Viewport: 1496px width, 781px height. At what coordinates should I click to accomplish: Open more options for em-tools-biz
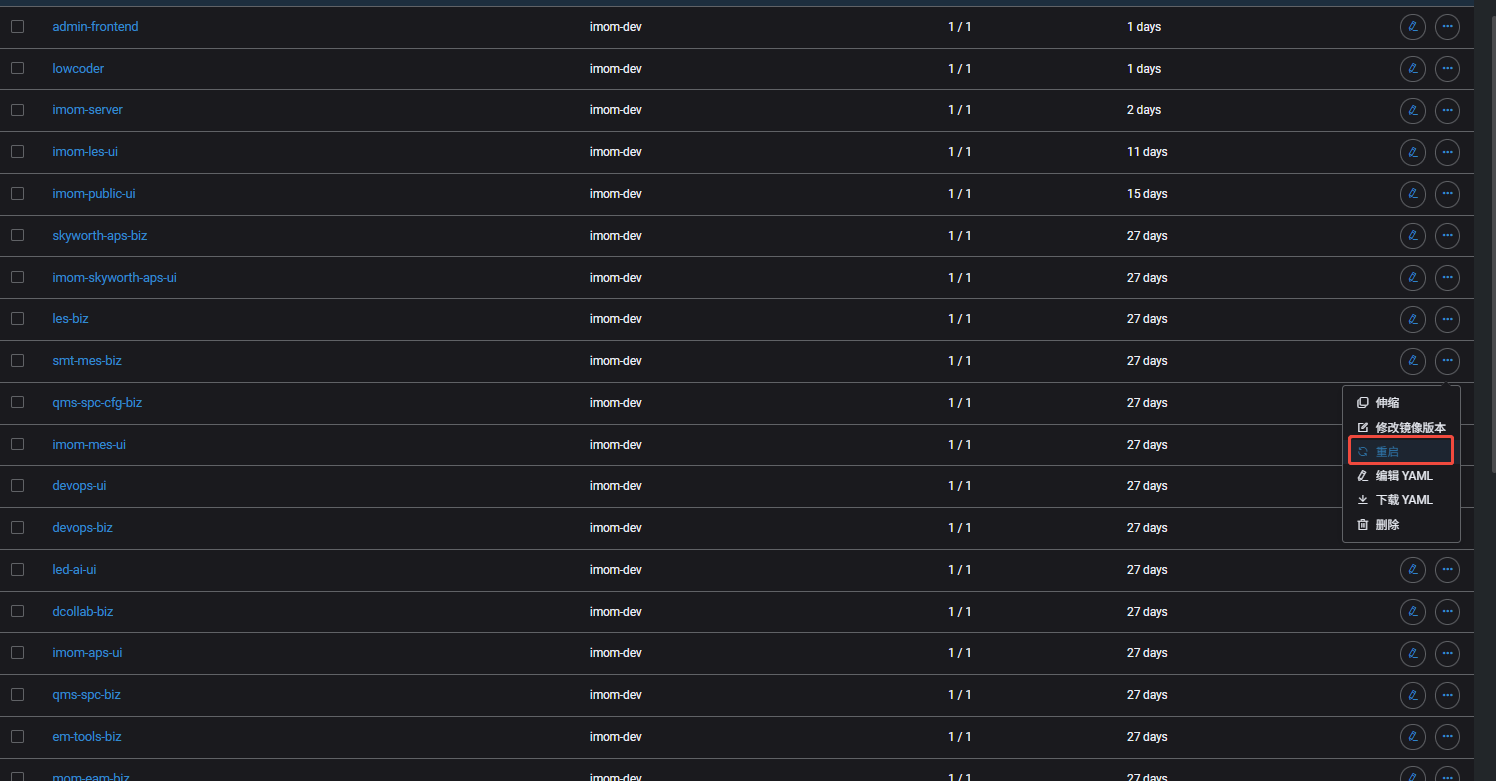coord(1447,737)
